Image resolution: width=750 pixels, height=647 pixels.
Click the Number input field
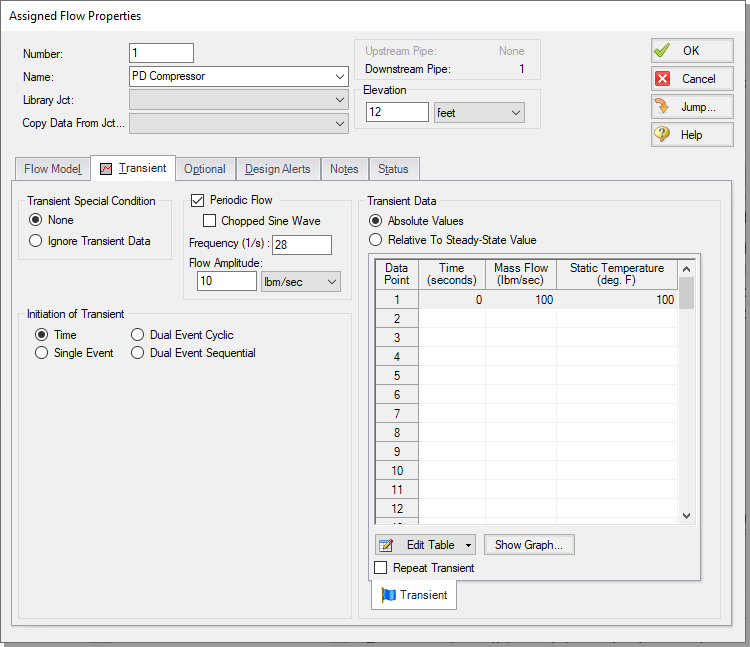161,53
